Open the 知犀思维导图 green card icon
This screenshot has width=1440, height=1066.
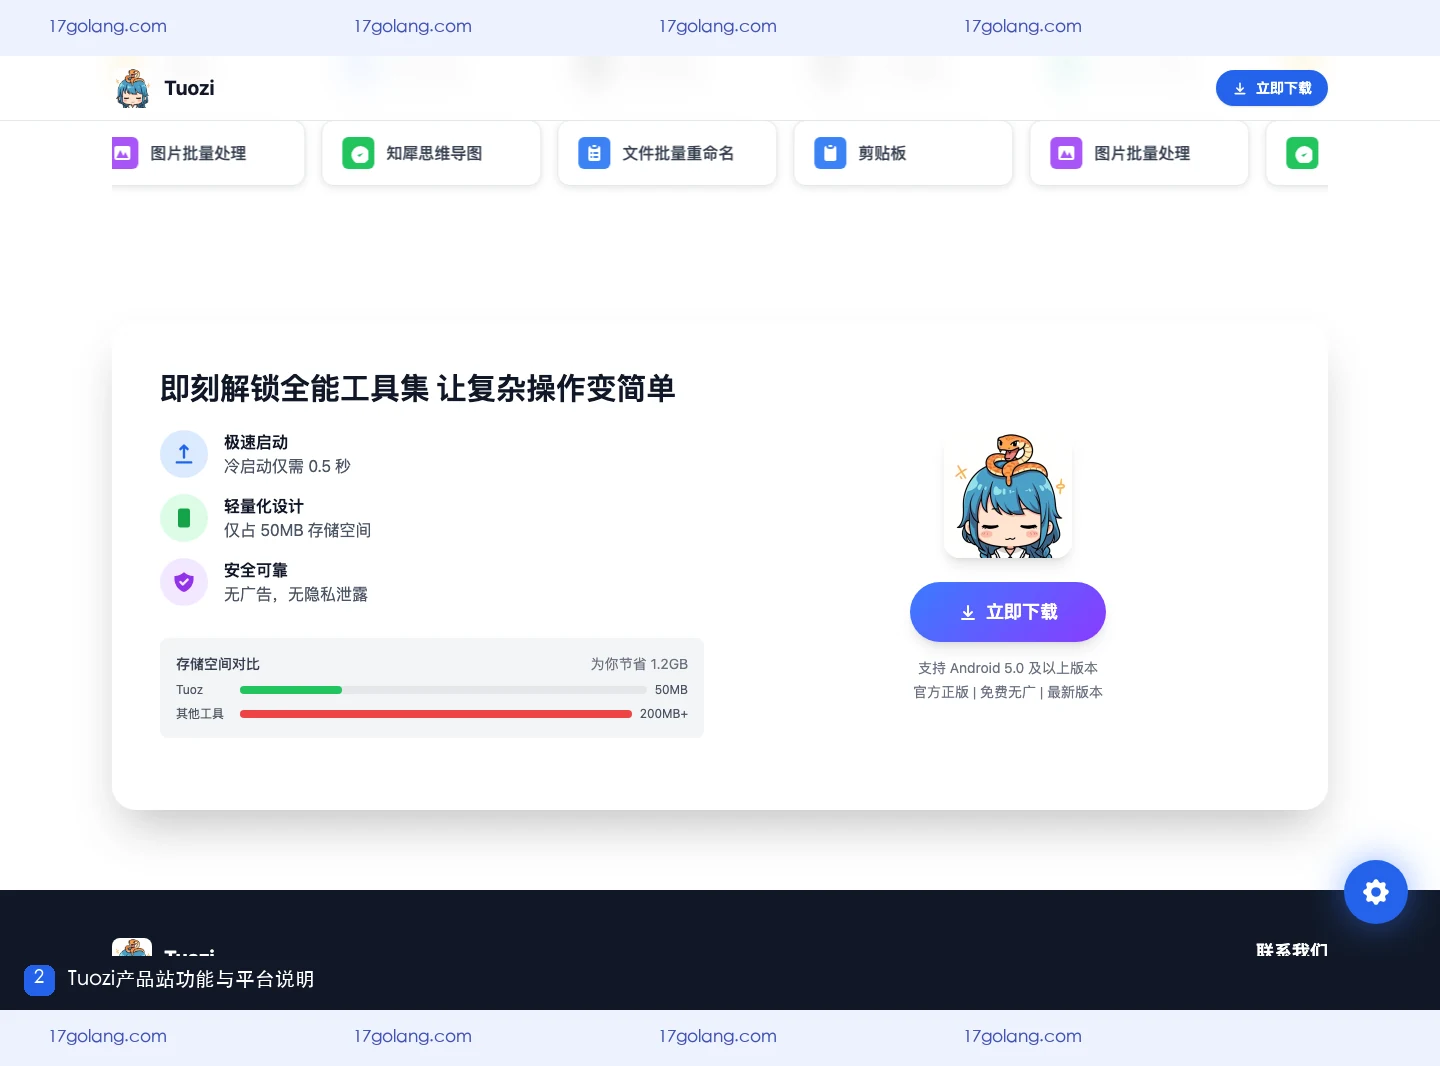coord(358,153)
